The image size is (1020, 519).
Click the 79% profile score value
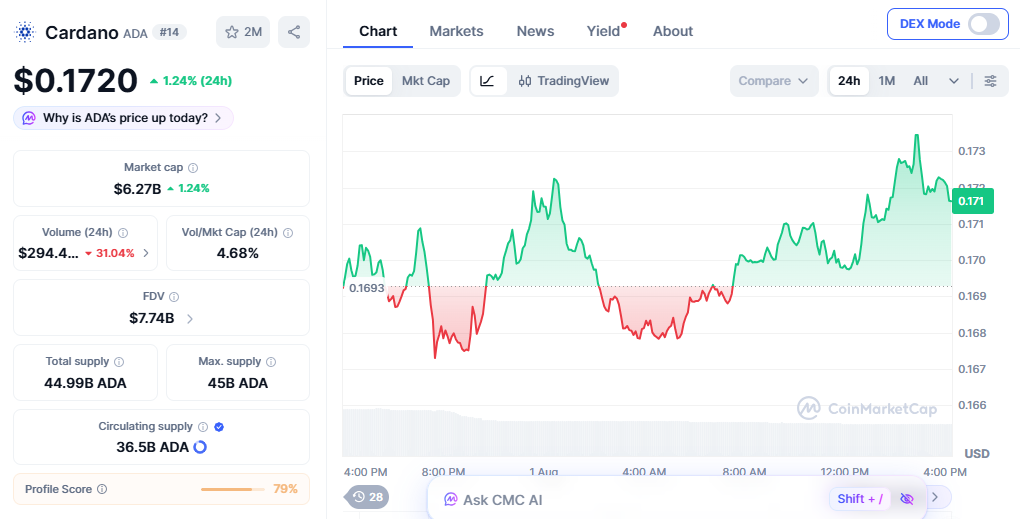[x=286, y=488]
